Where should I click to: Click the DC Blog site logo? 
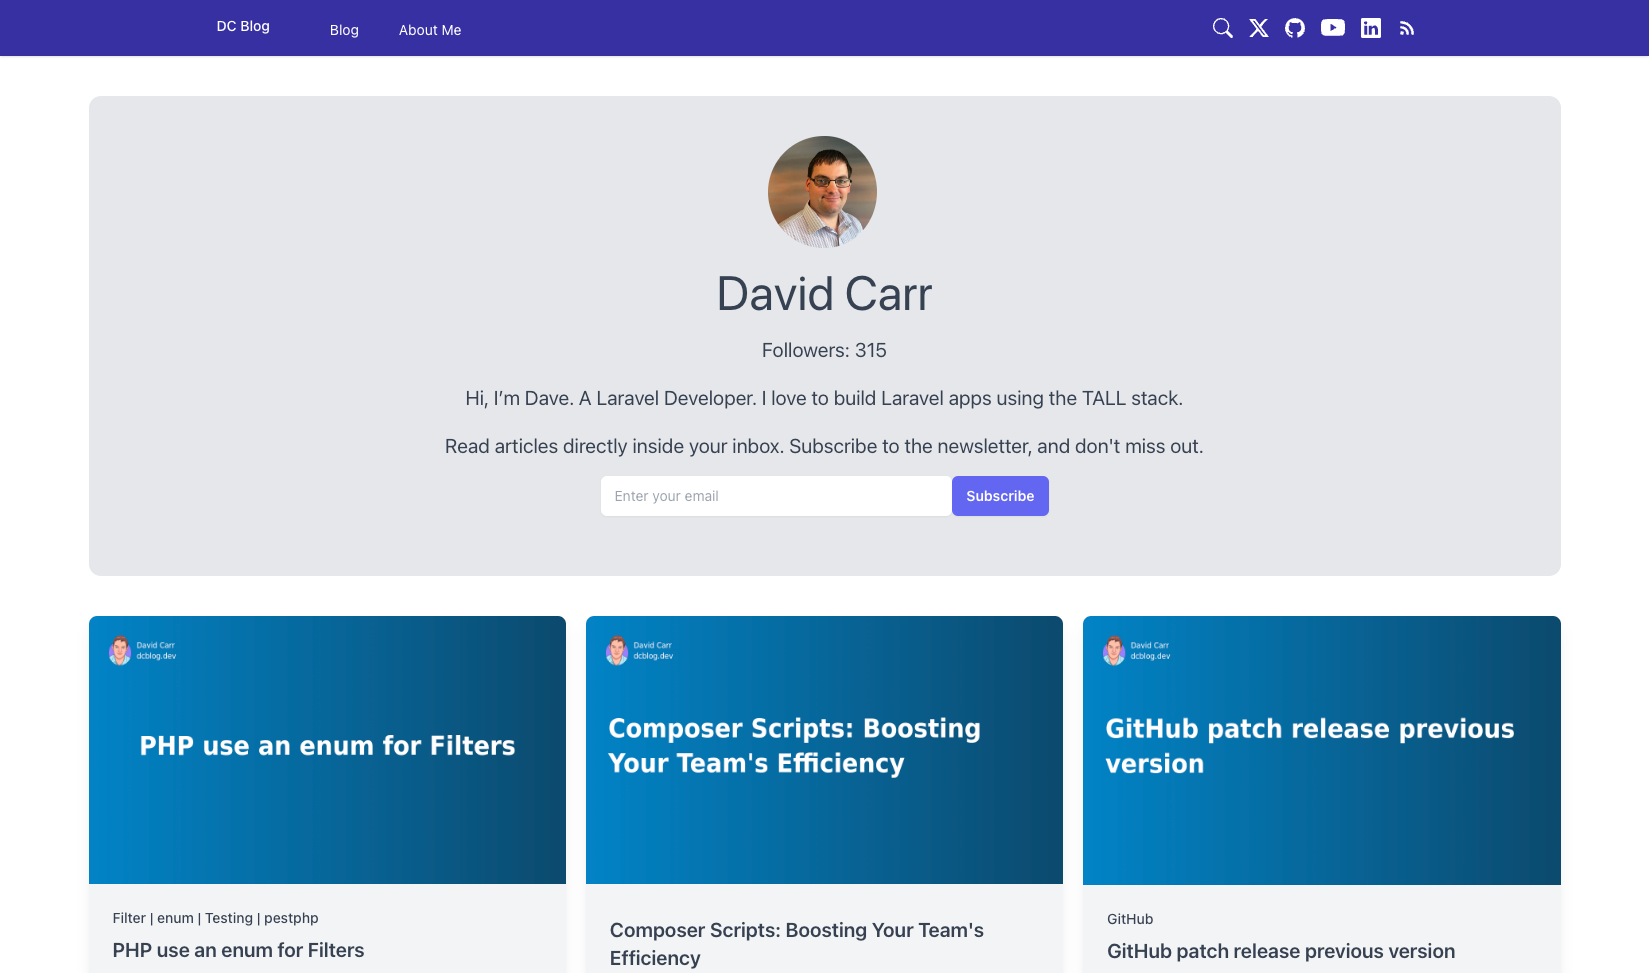[x=243, y=26]
